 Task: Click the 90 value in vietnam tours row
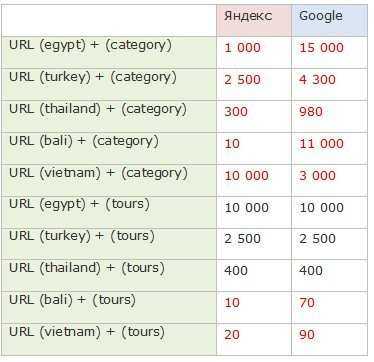307,335
